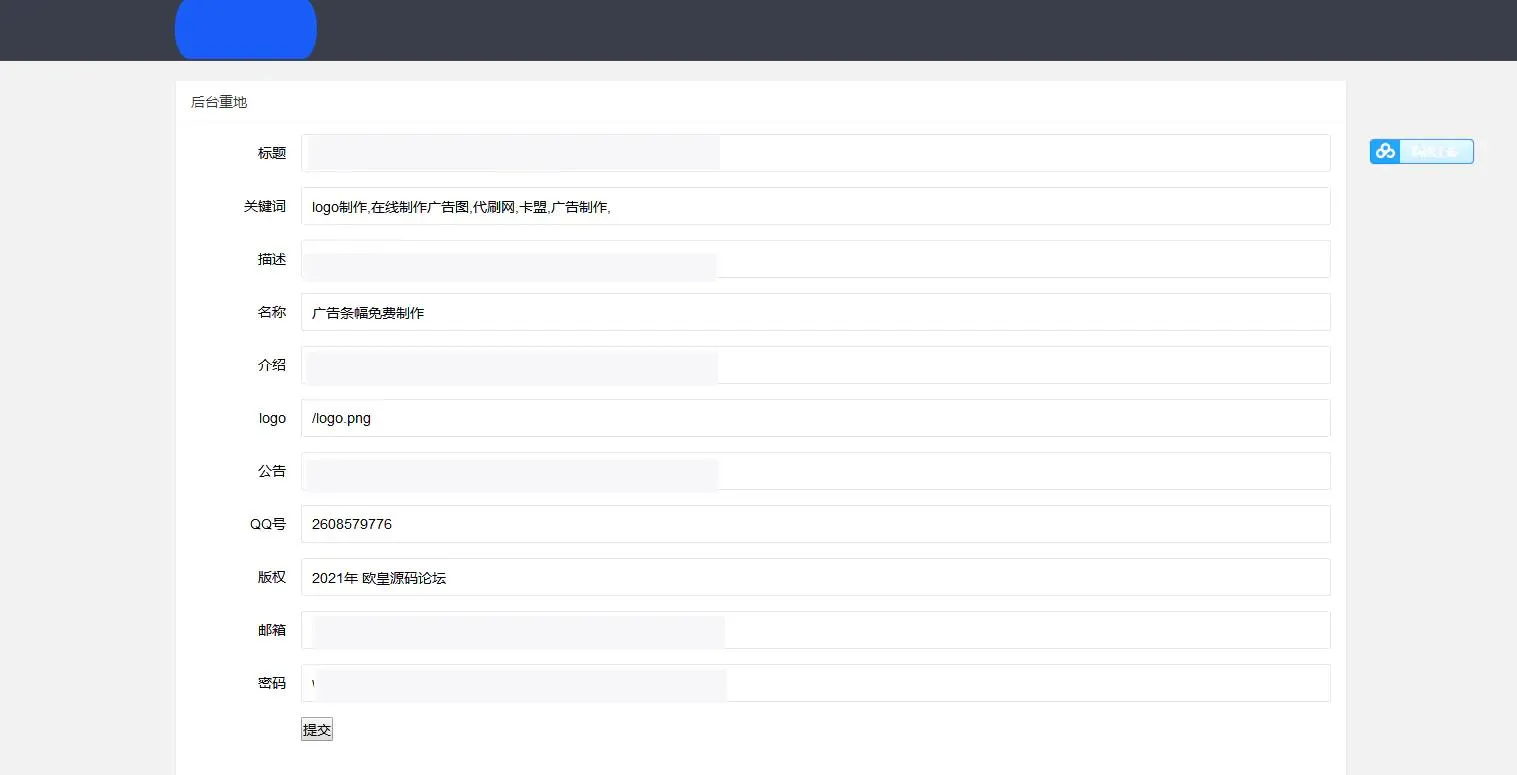Click the blue logo in the header

pyautogui.click(x=245, y=30)
